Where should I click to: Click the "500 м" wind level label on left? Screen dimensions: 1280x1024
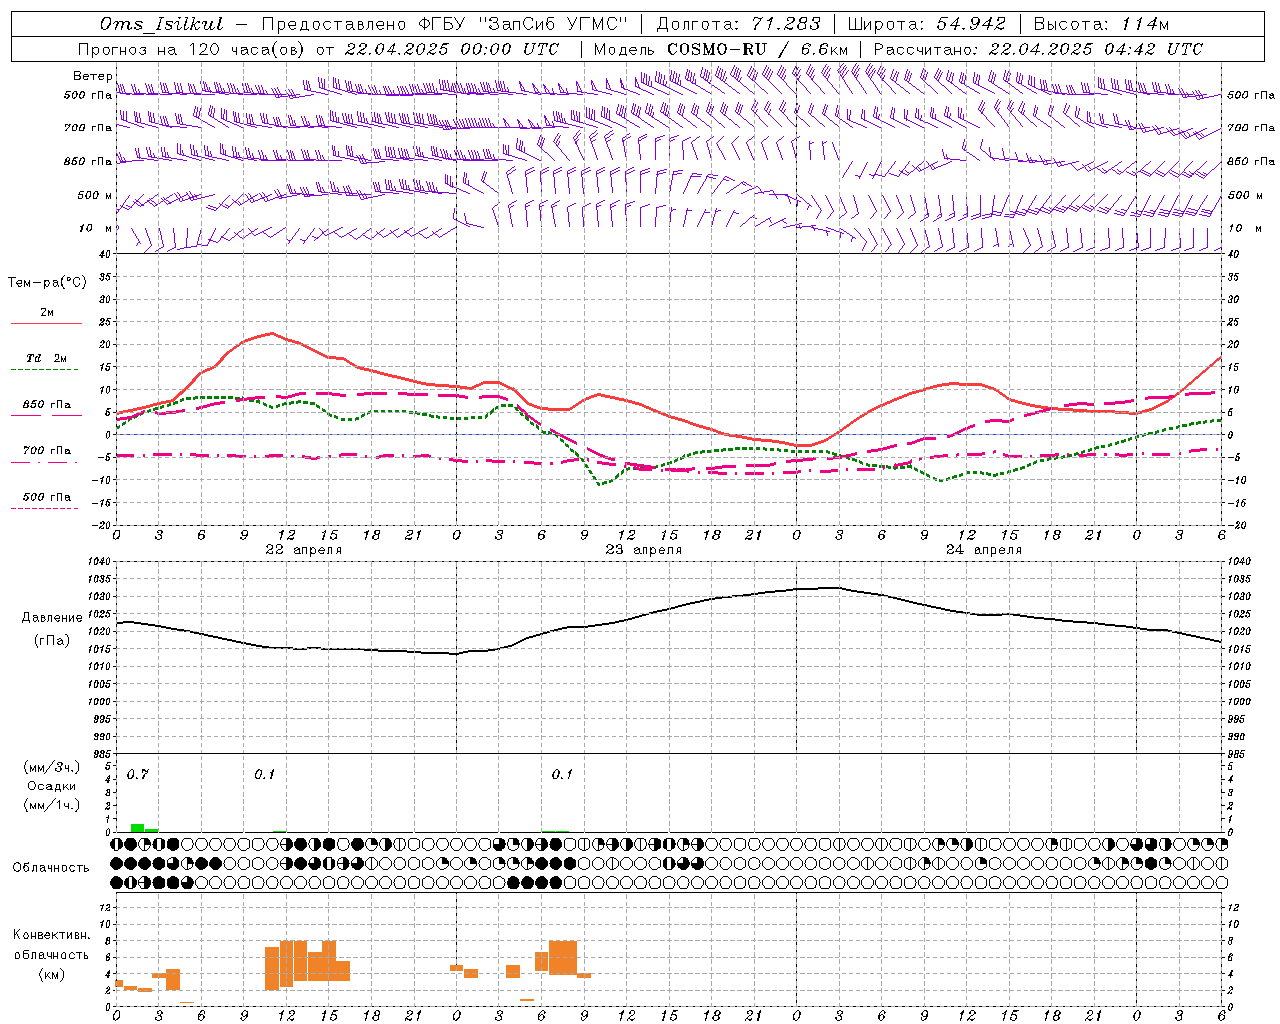click(x=95, y=196)
